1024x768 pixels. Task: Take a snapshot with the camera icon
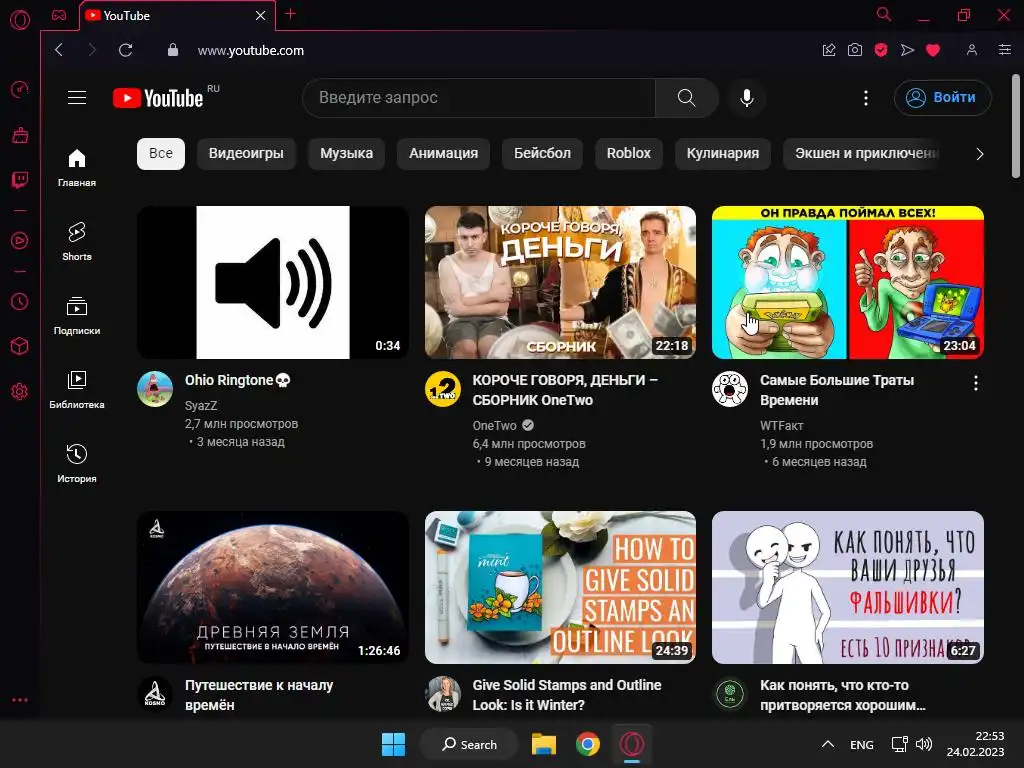click(855, 50)
